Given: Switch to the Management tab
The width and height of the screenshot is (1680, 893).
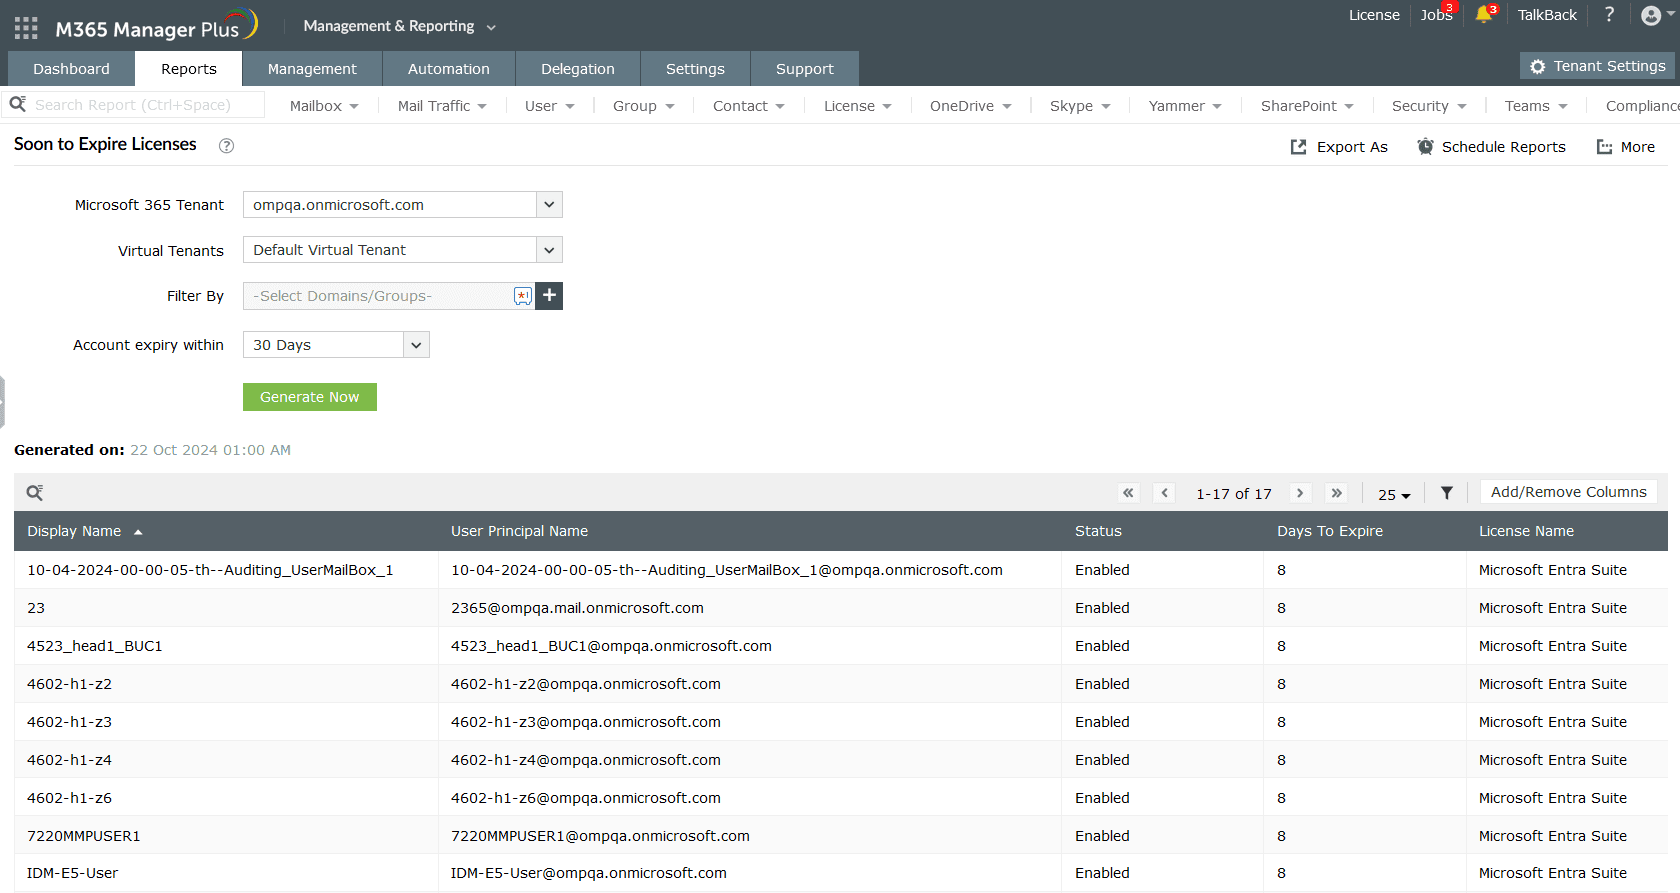Looking at the screenshot, I should pos(312,69).
